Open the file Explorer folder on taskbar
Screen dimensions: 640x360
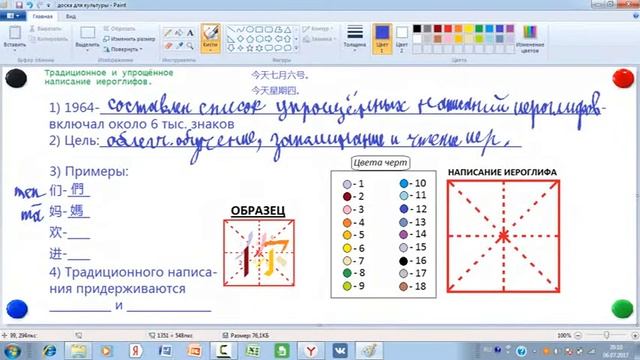78,351
